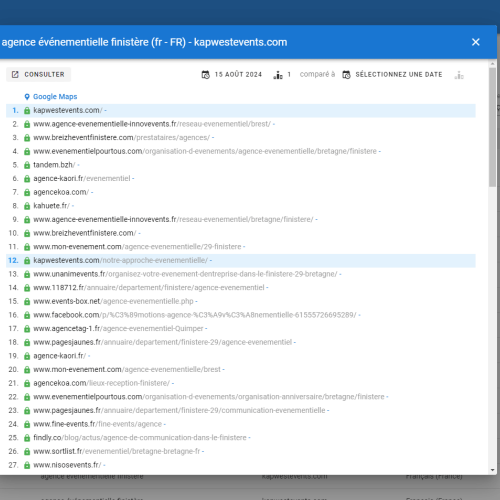This screenshot has width=500, height=500.
Task: Click the greyed-out ranking podium icon
Action: (x=459, y=75)
